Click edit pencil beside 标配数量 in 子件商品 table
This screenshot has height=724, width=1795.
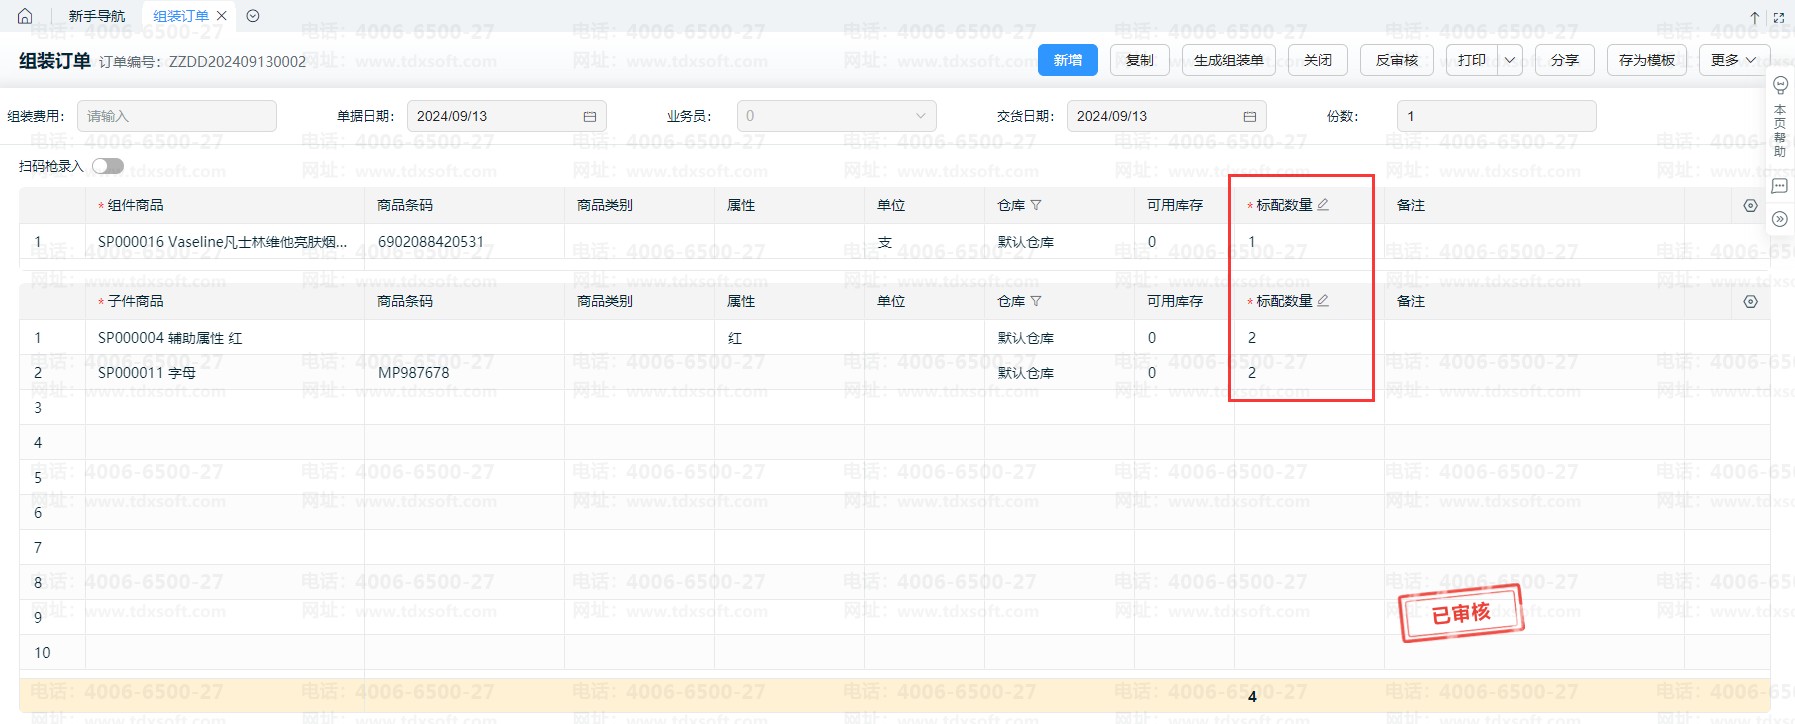tap(1323, 301)
